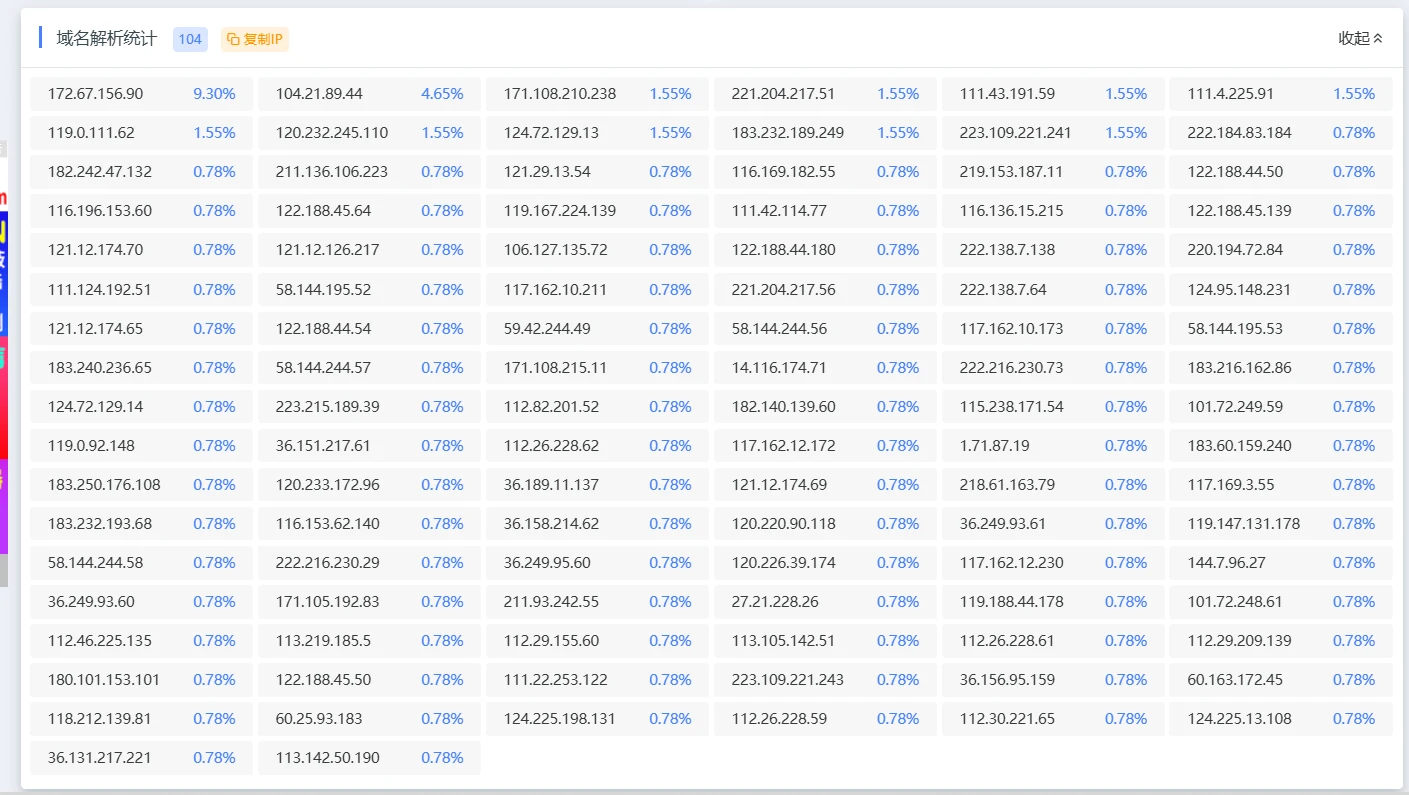Click the 104 count badge
This screenshot has height=795, width=1409.
pos(190,39)
